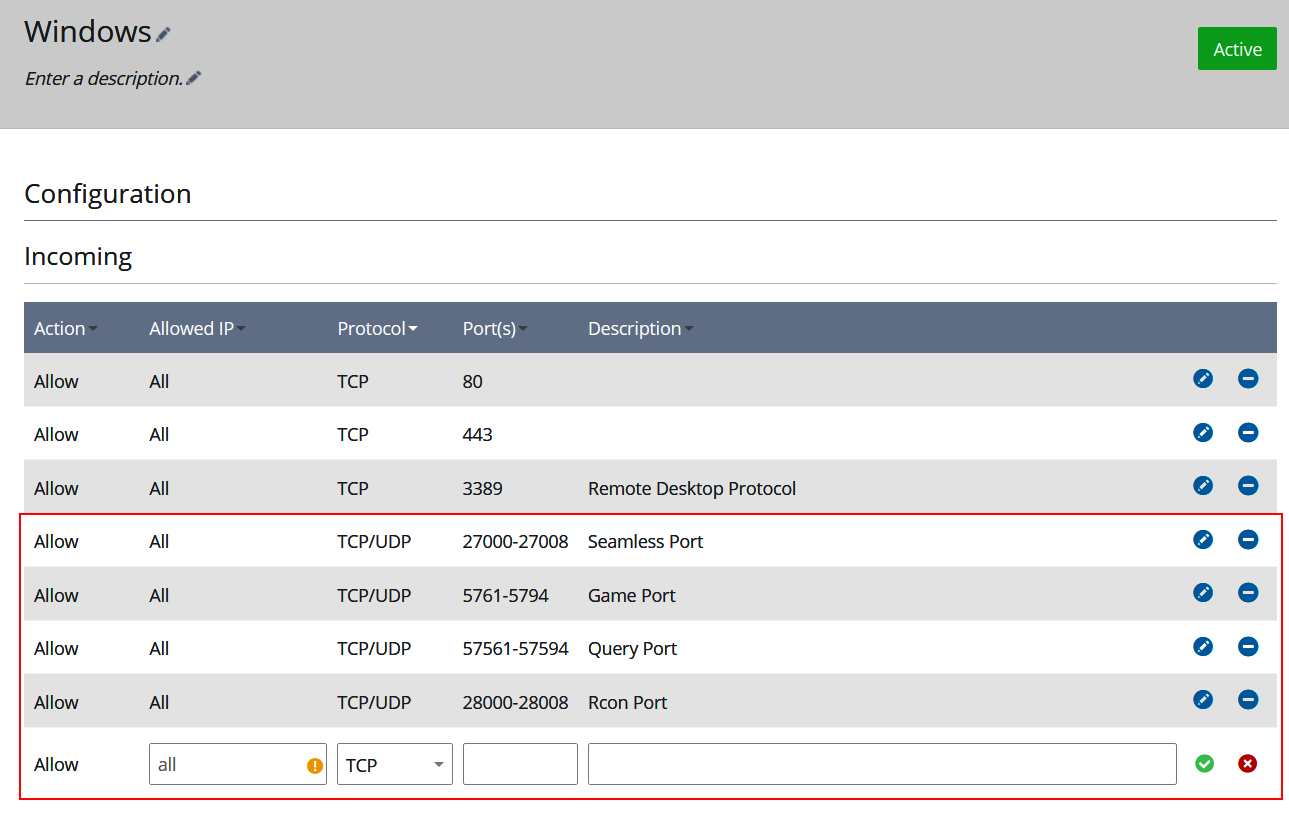Edit the Remote Desktop Protocol rule
This screenshot has height=817, width=1289.
(1202, 486)
